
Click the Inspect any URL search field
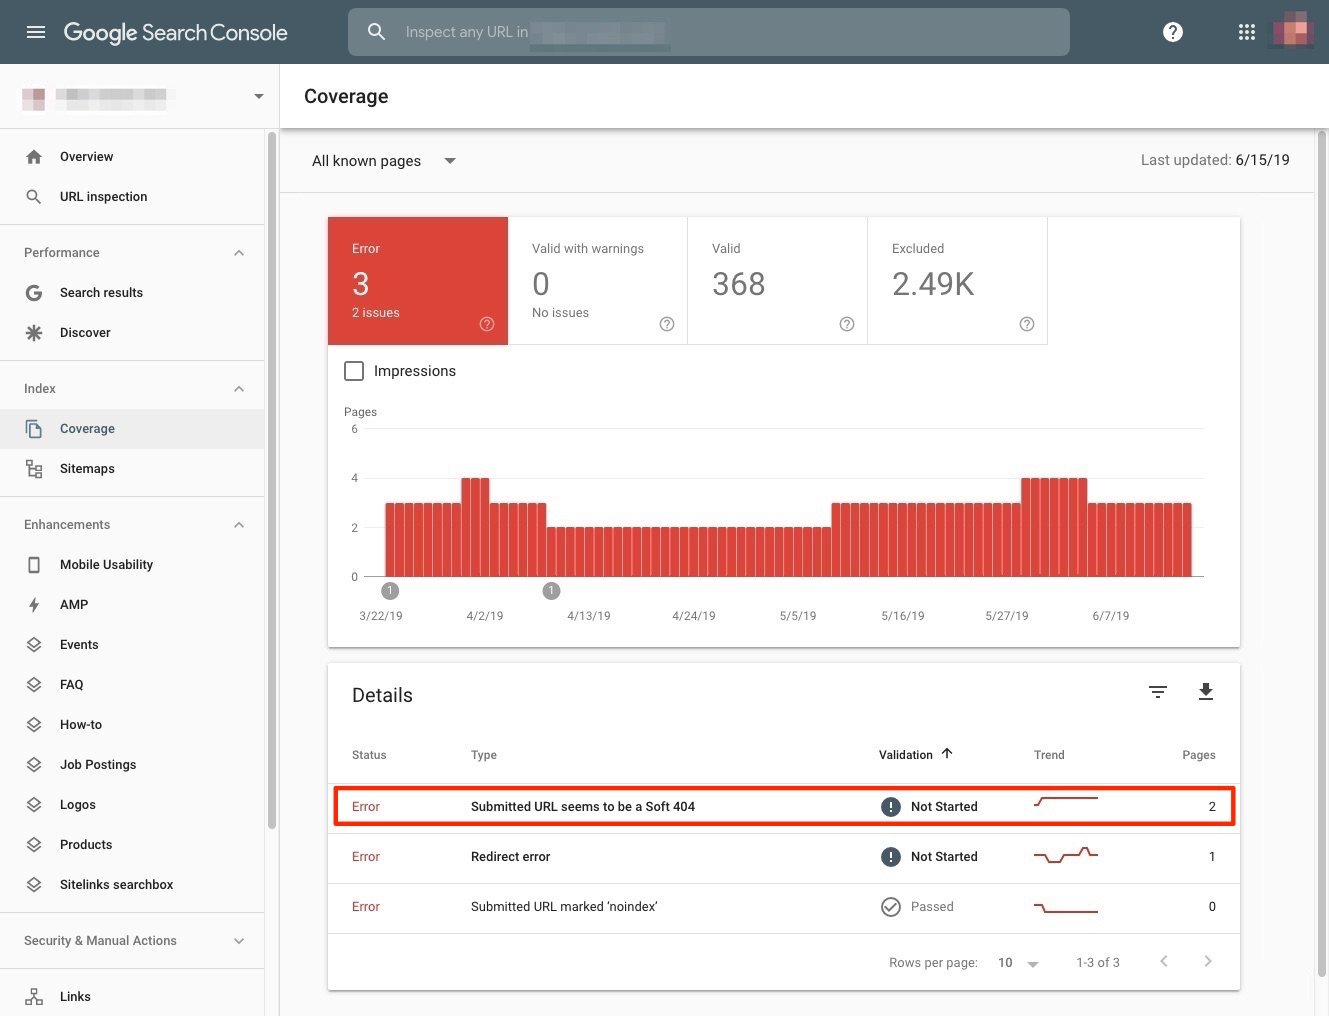pos(708,32)
